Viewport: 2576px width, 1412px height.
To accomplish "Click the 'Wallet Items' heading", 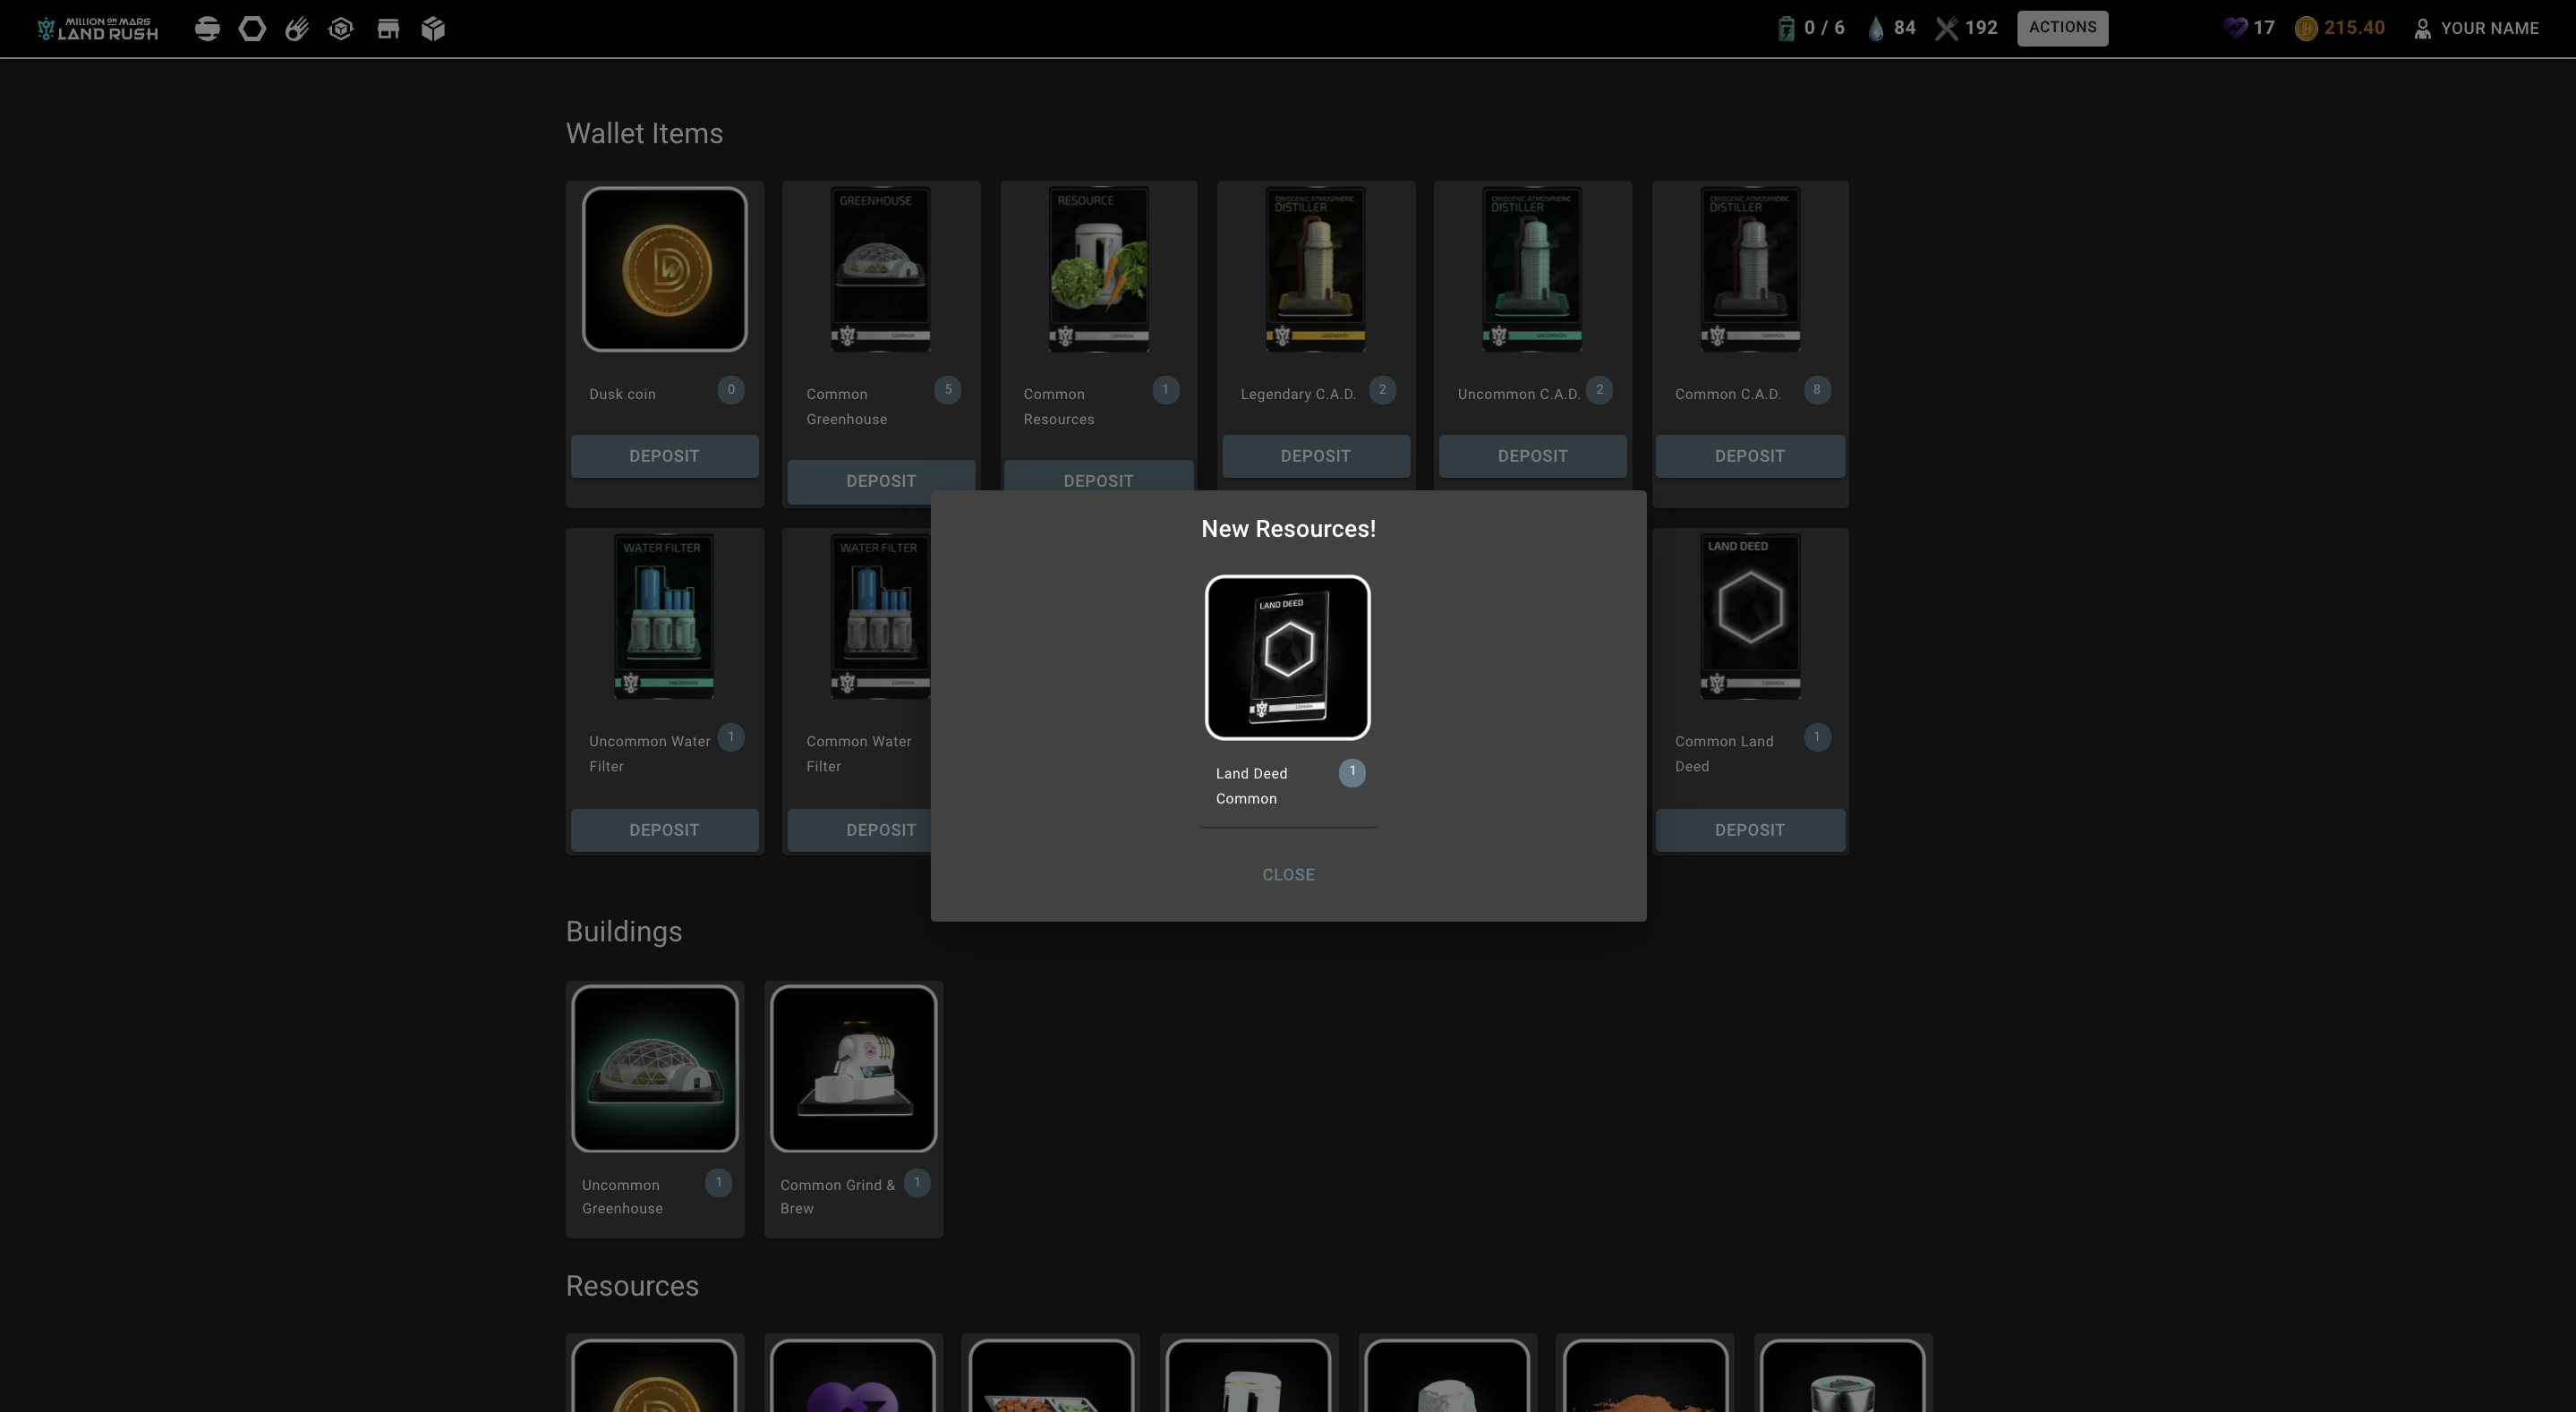I will coord(644,134).
